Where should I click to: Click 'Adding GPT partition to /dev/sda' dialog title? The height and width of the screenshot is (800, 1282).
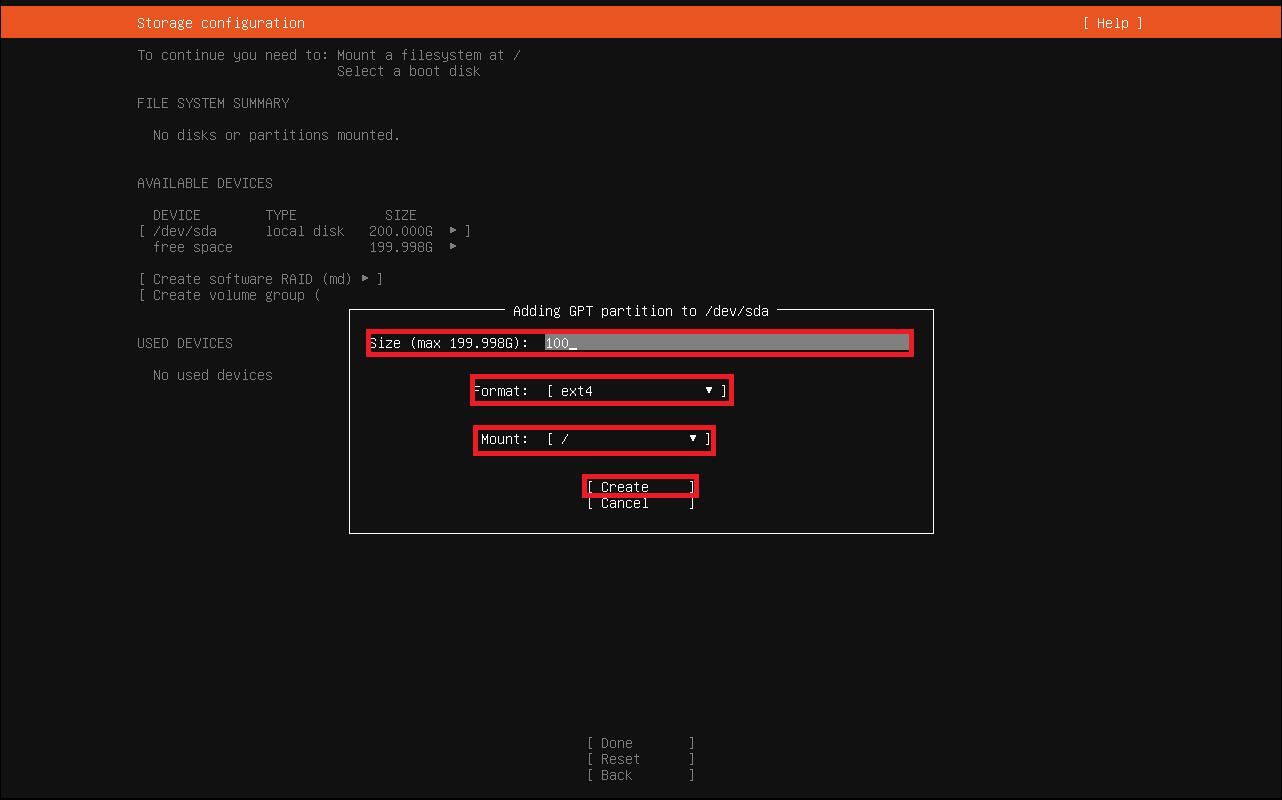(x=641, y=311)
